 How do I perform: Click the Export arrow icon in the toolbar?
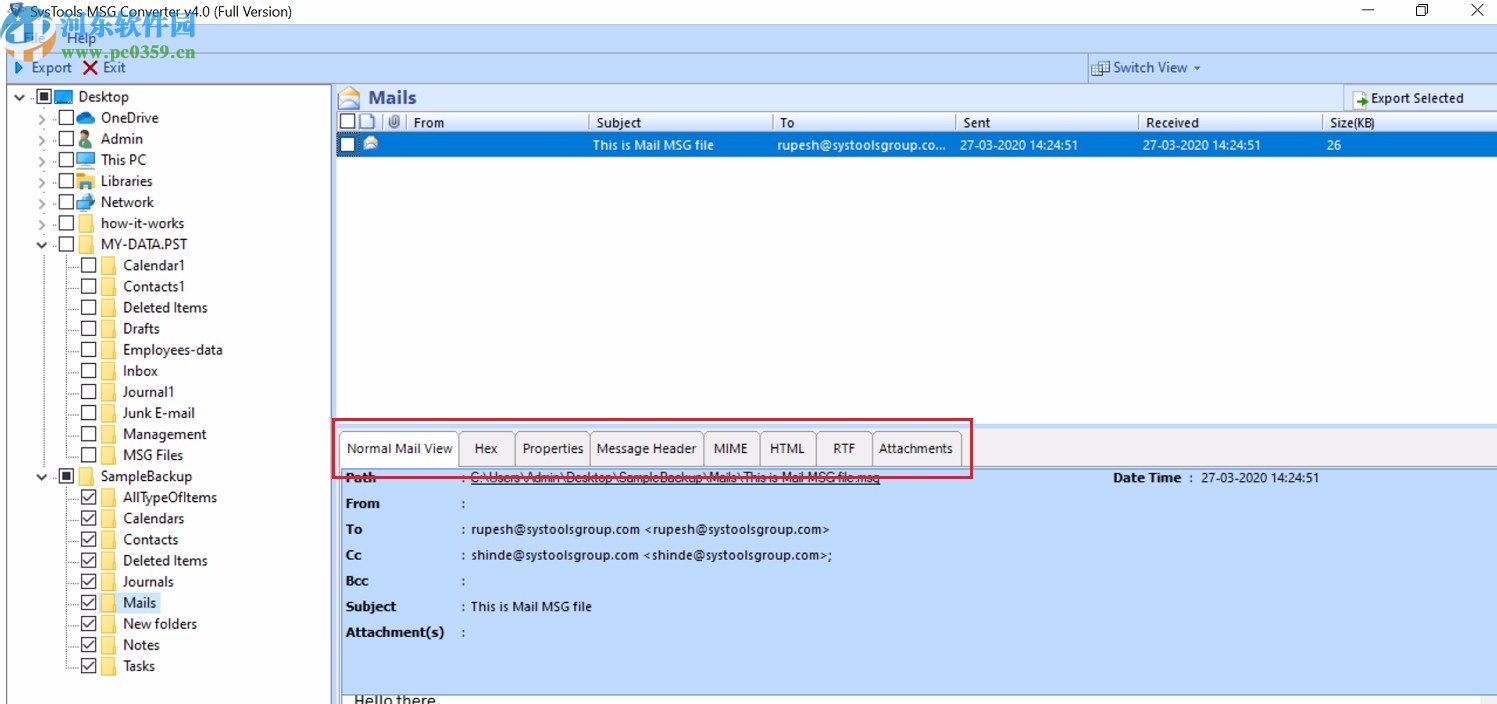coord(19,67)
